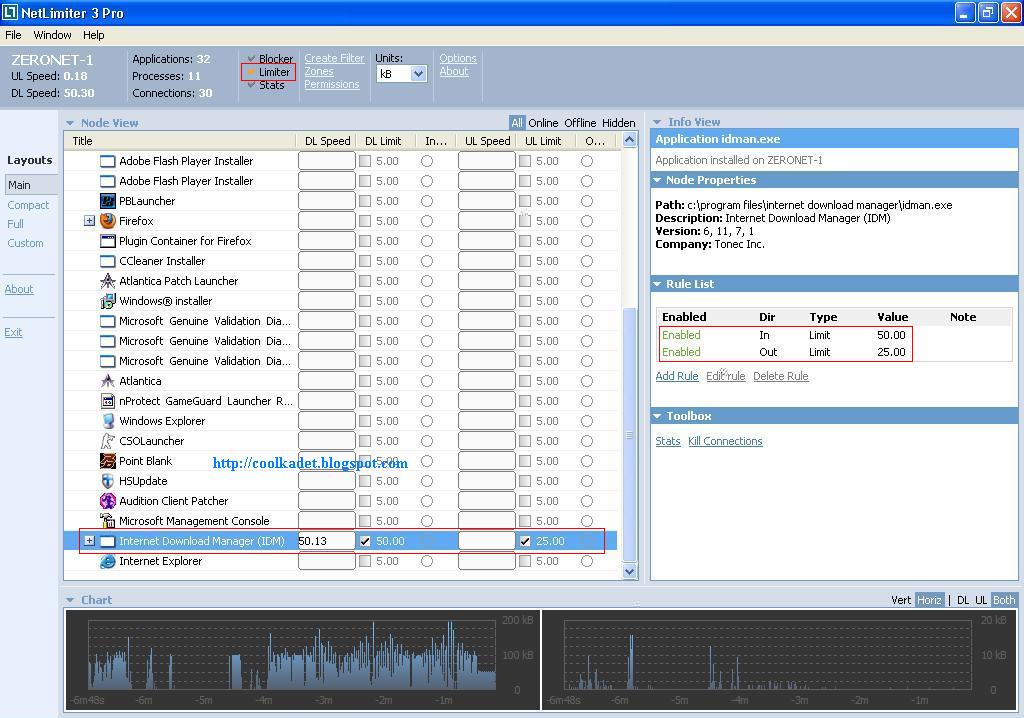Click the Delete Rule link
1024x718 pixels.
[x=780, y=376]
